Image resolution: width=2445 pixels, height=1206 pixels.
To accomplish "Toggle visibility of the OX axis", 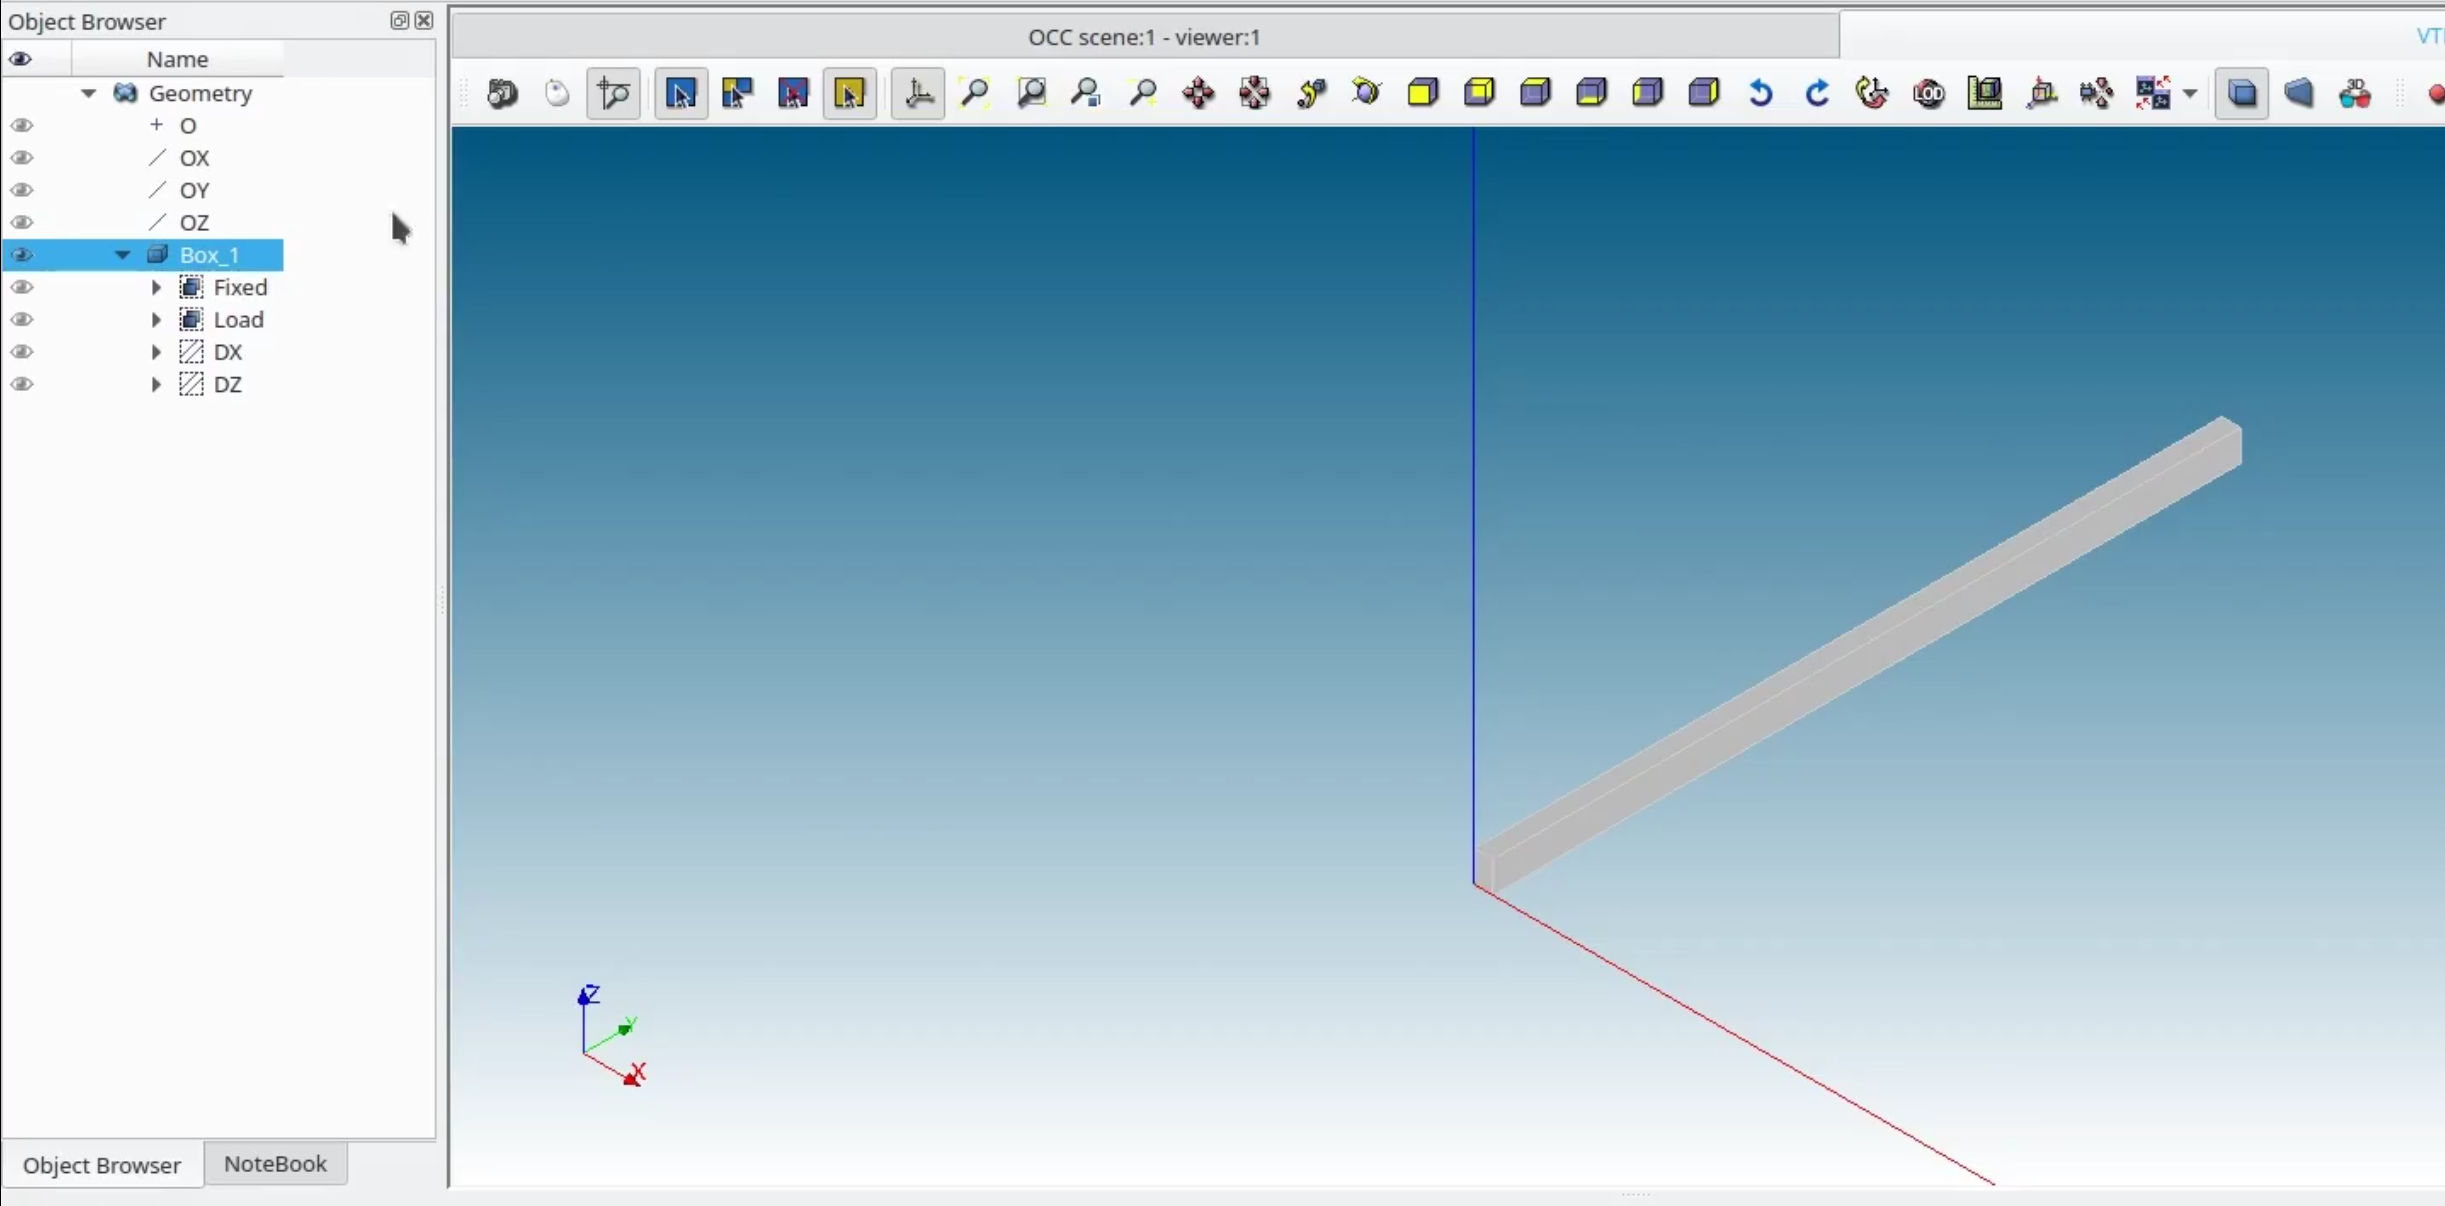I will [21, 158].
